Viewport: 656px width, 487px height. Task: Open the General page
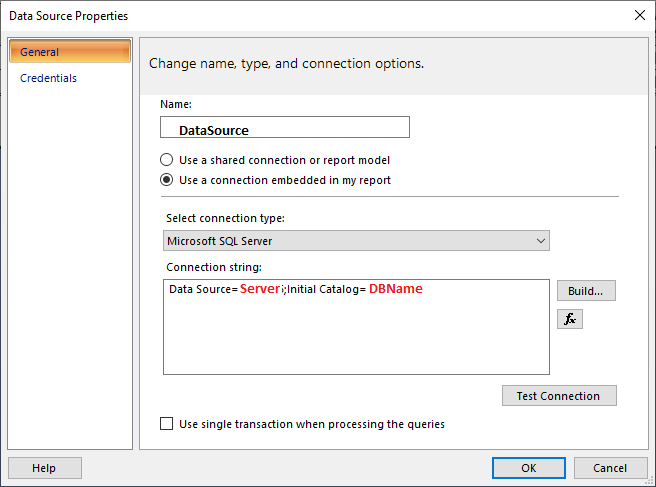coord(70,52)
